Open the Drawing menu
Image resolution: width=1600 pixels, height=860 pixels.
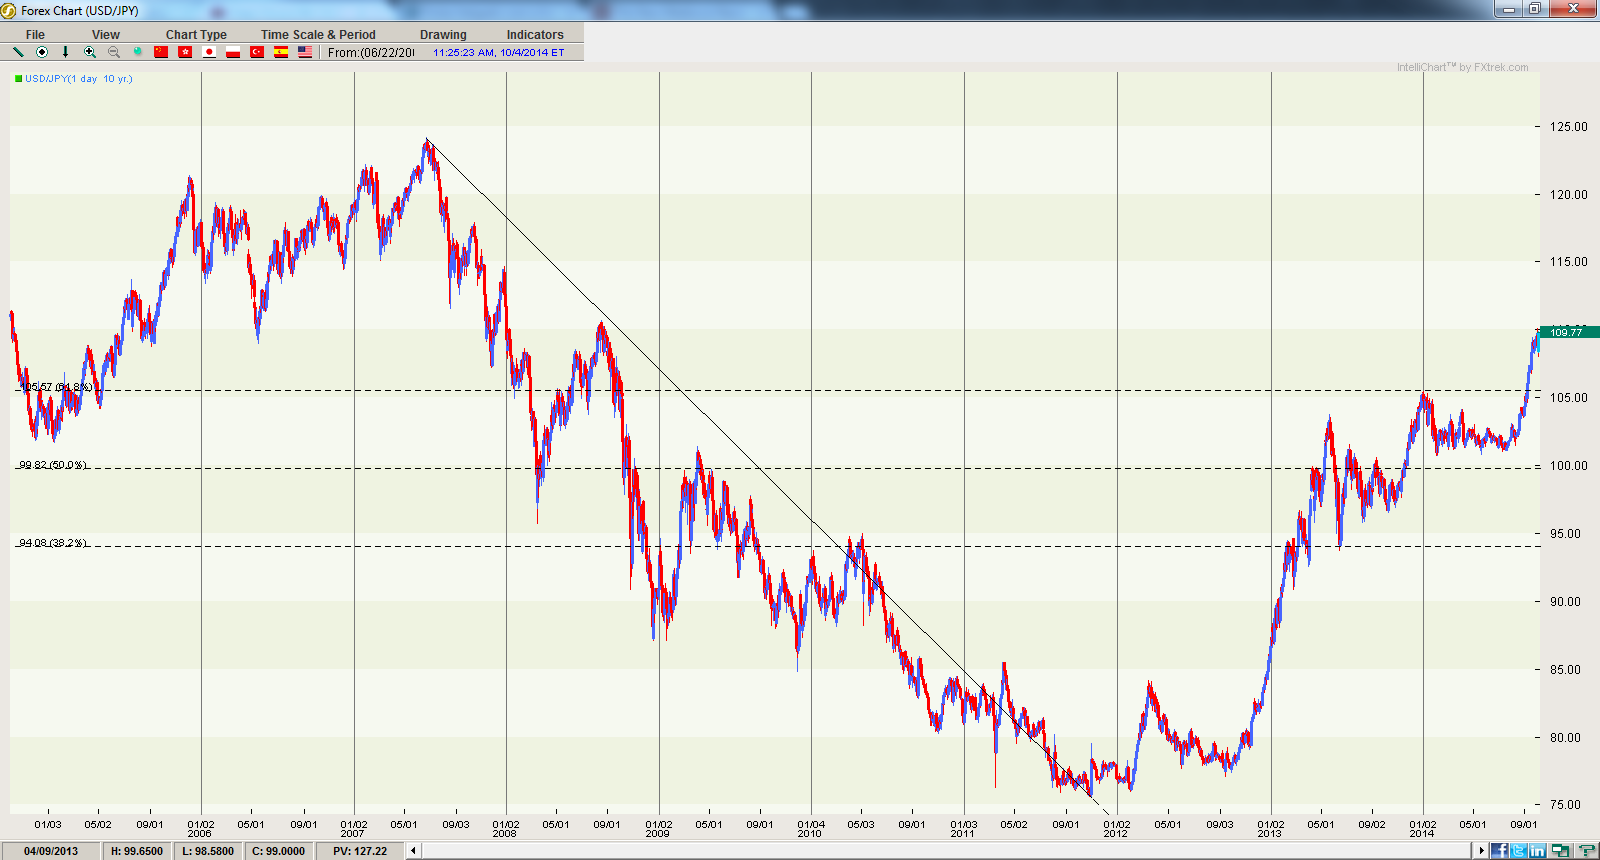[x=443, y=34]
